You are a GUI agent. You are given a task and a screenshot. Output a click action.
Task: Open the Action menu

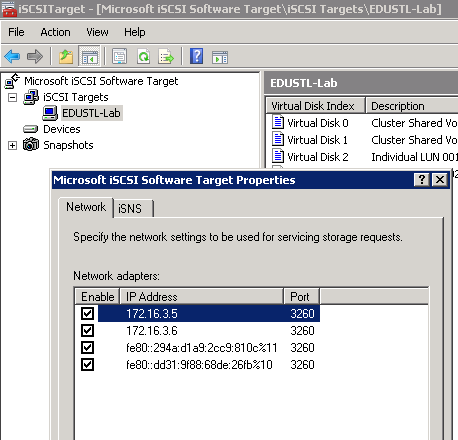click(x=55, y=32)
